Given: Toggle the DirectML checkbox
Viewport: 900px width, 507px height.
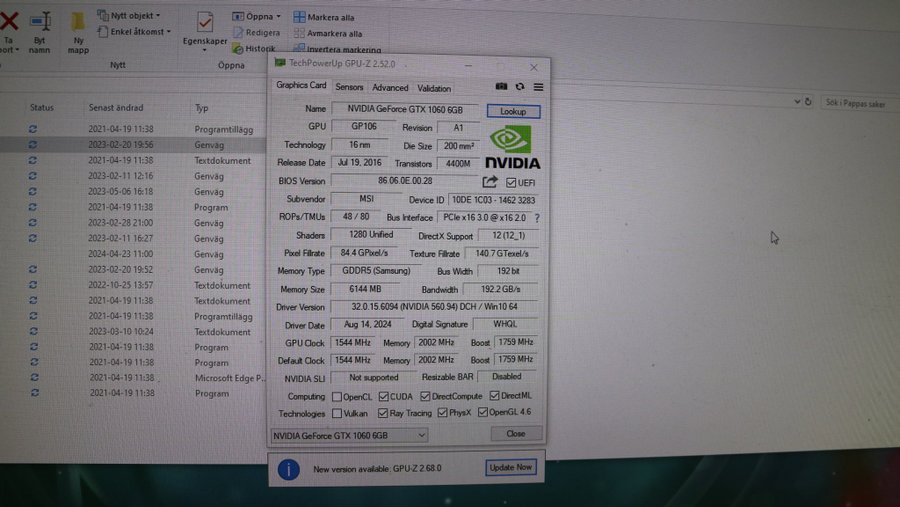Looking at the screenshot, I should [494, 396].
